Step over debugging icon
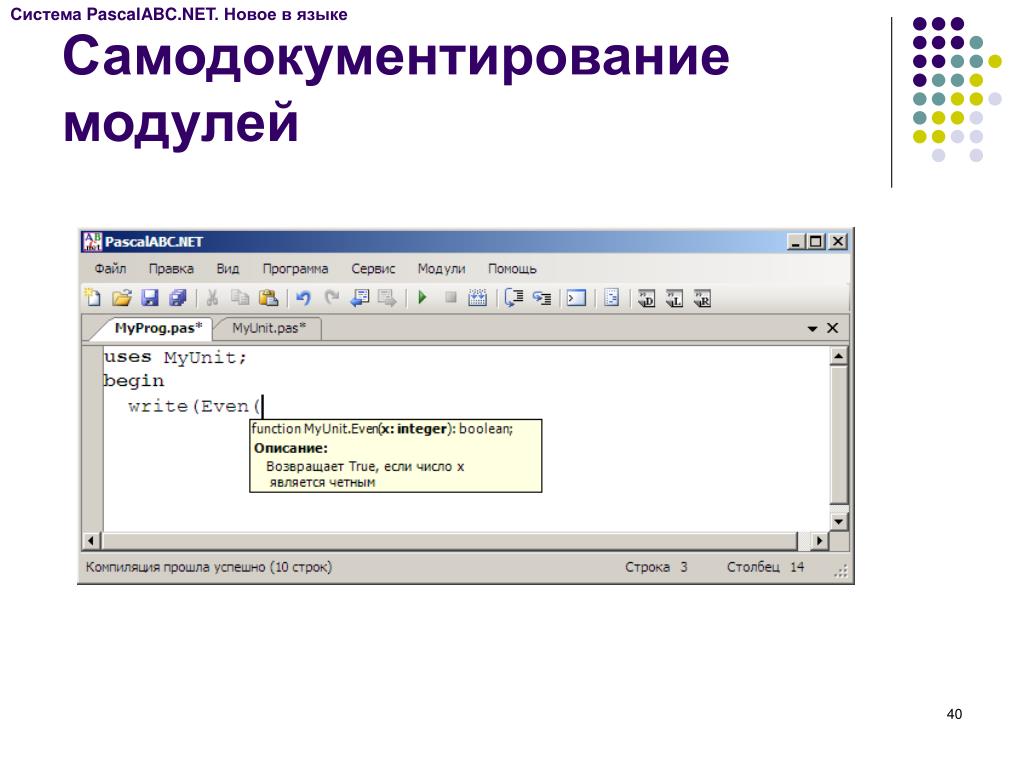1024x768 pixels. point(514,298)
